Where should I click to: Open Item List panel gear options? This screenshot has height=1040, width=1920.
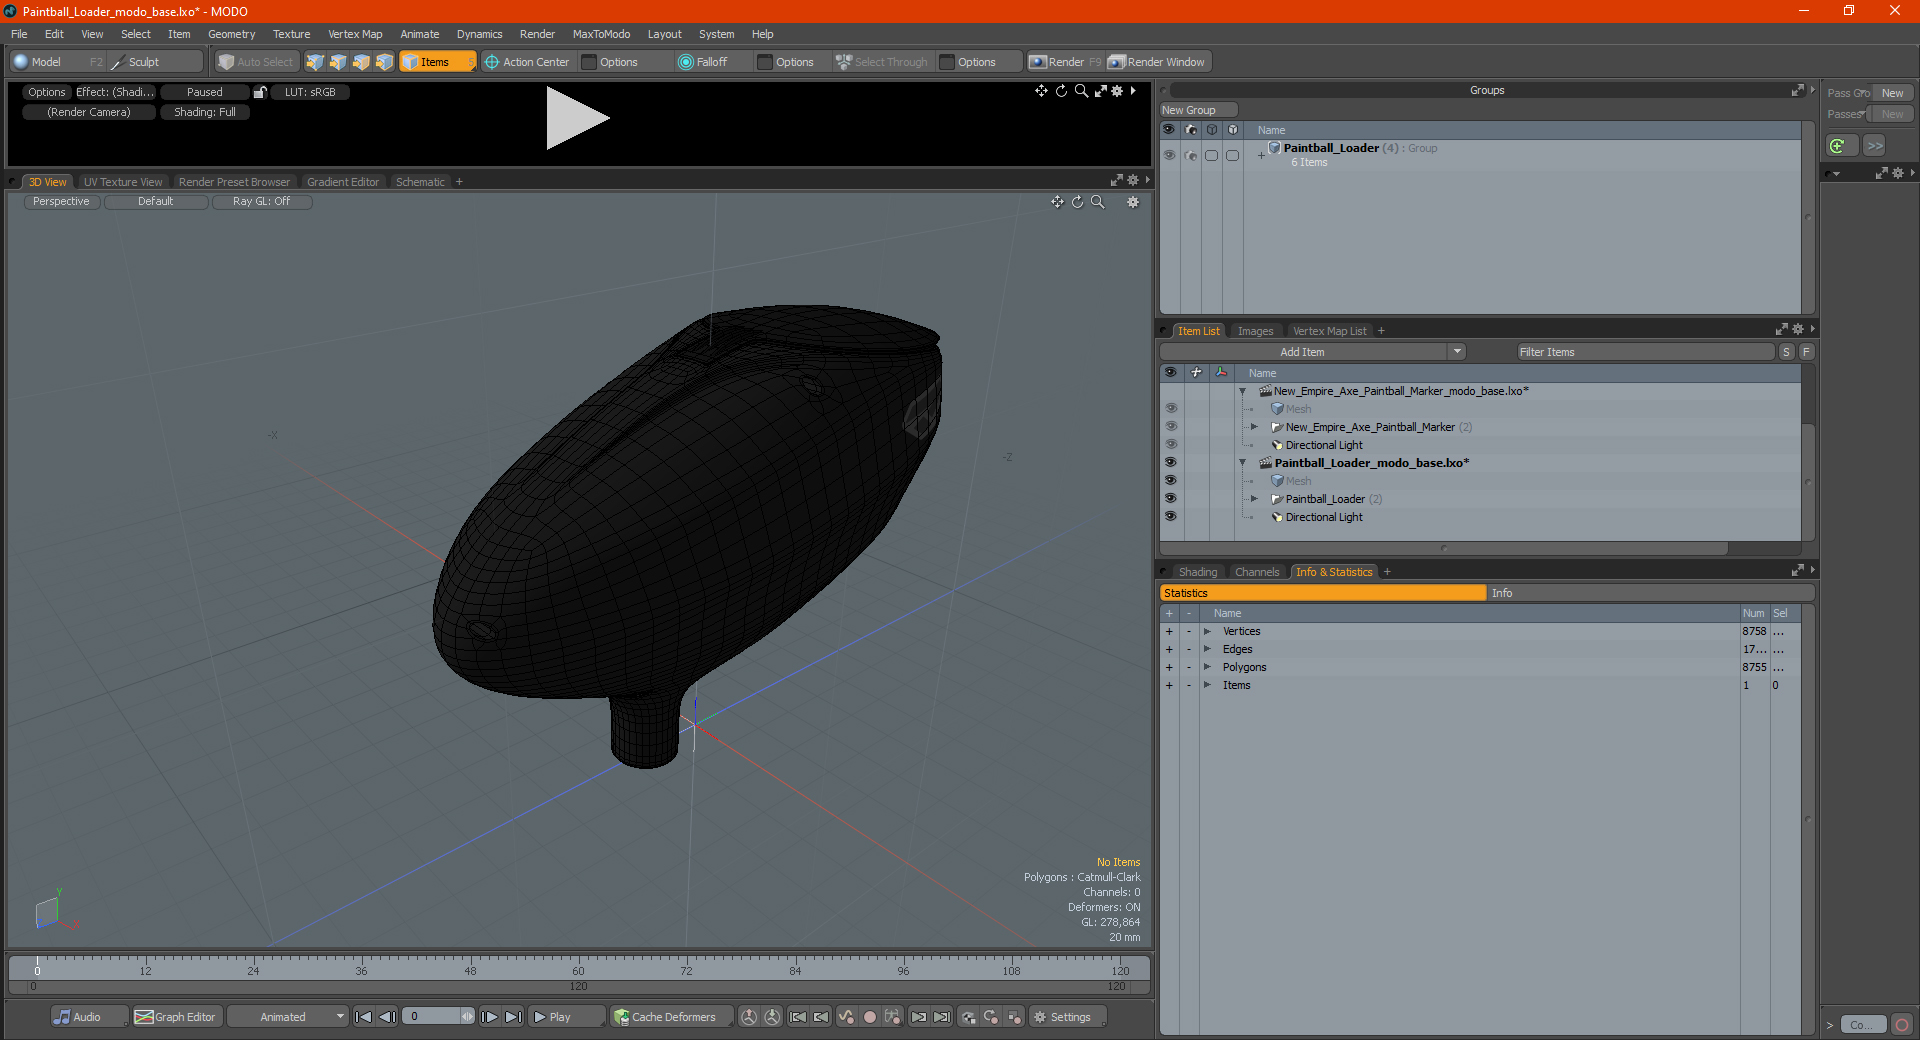pyautogui.click(x=1798, y=330)
